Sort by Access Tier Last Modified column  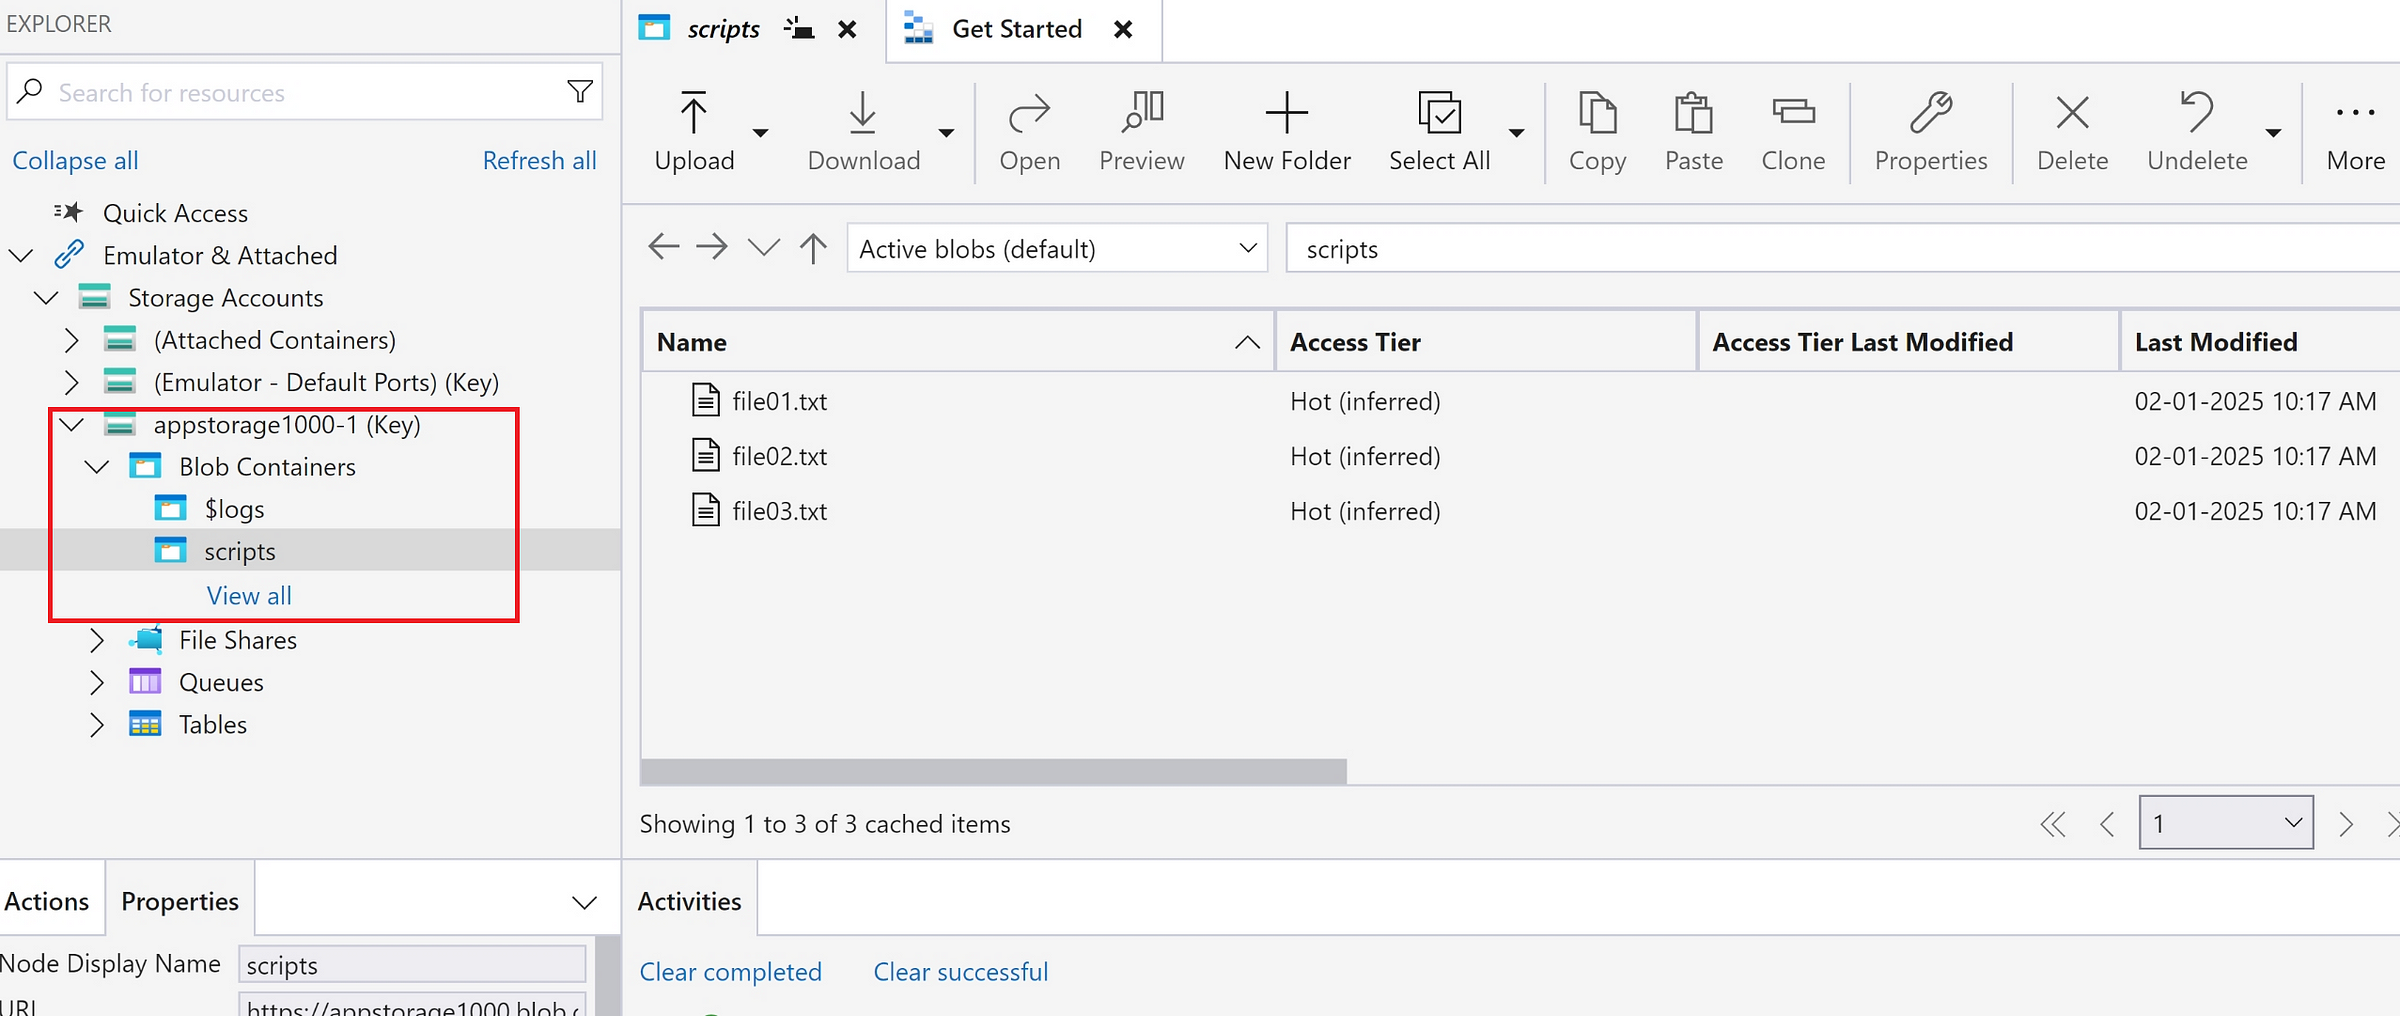(x=1908, y=342)
